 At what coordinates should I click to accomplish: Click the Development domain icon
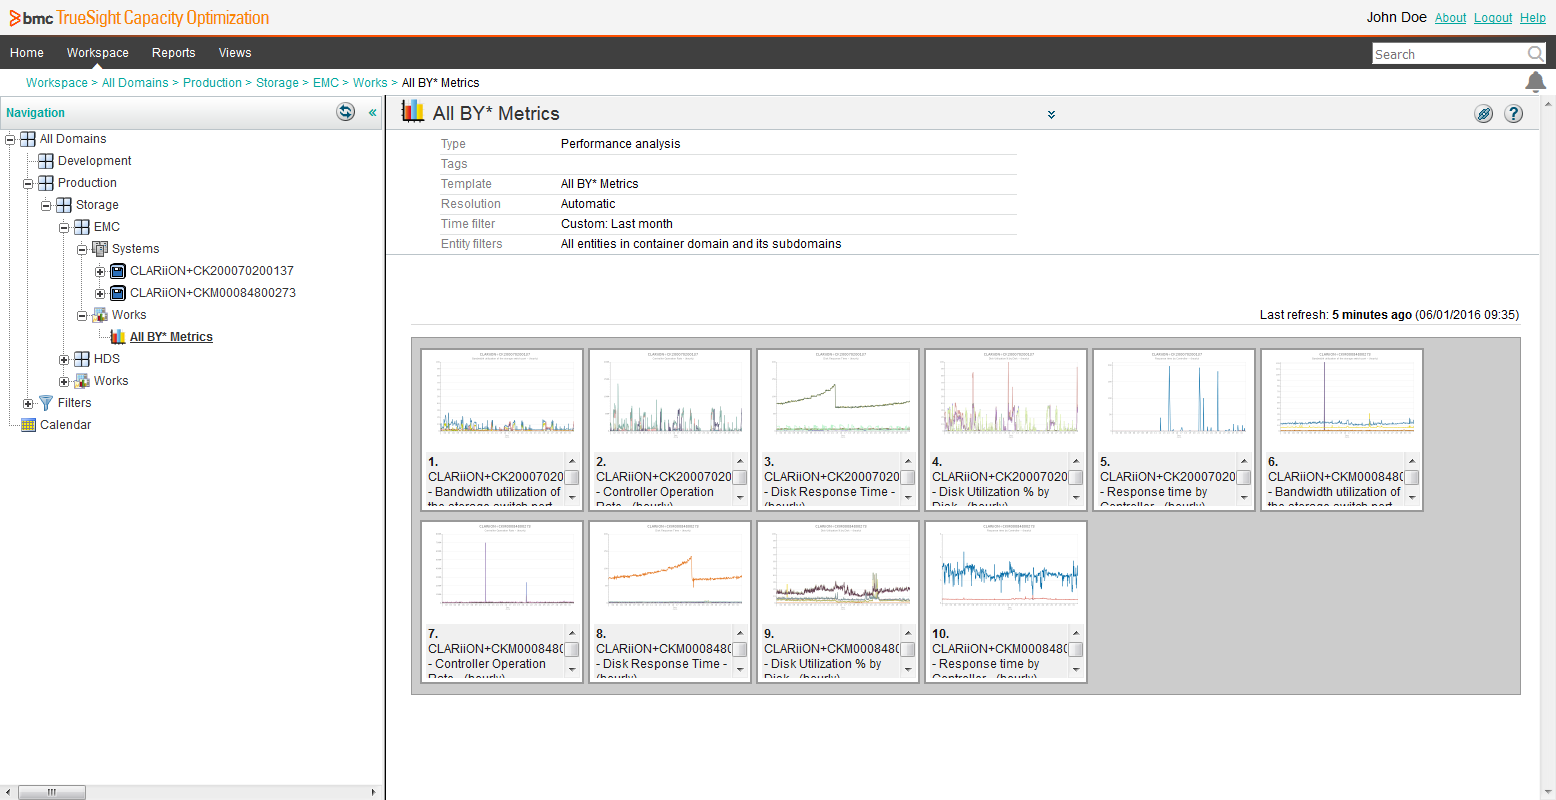click(x=46, y=161)
